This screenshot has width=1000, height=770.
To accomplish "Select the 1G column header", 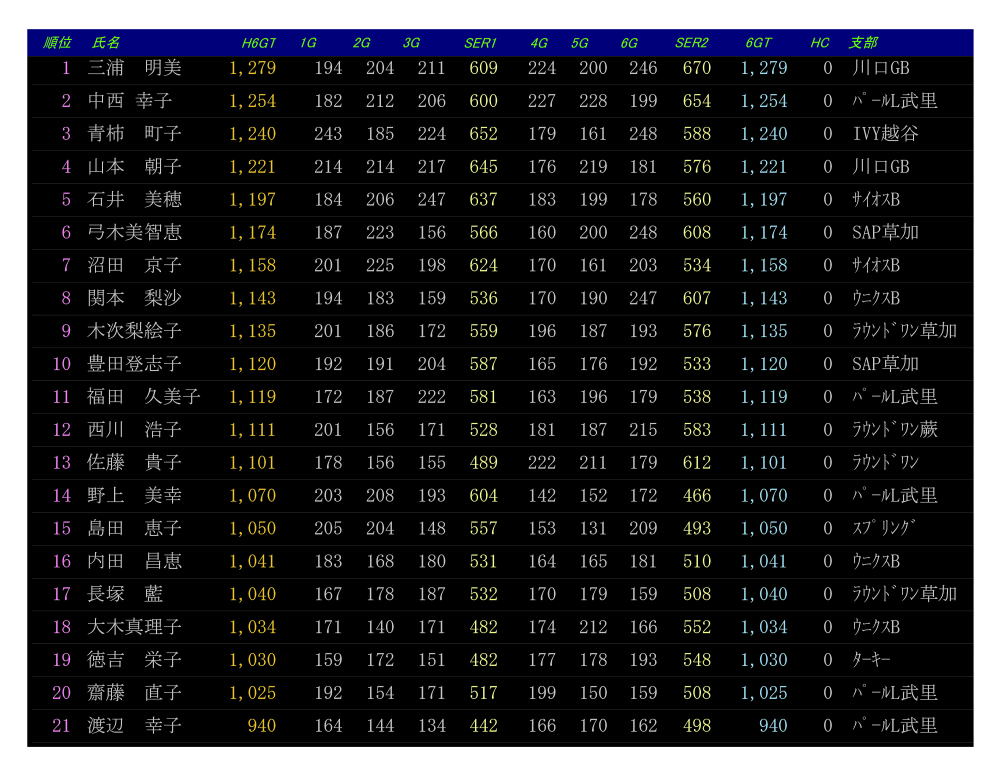I will click(308, 43).
